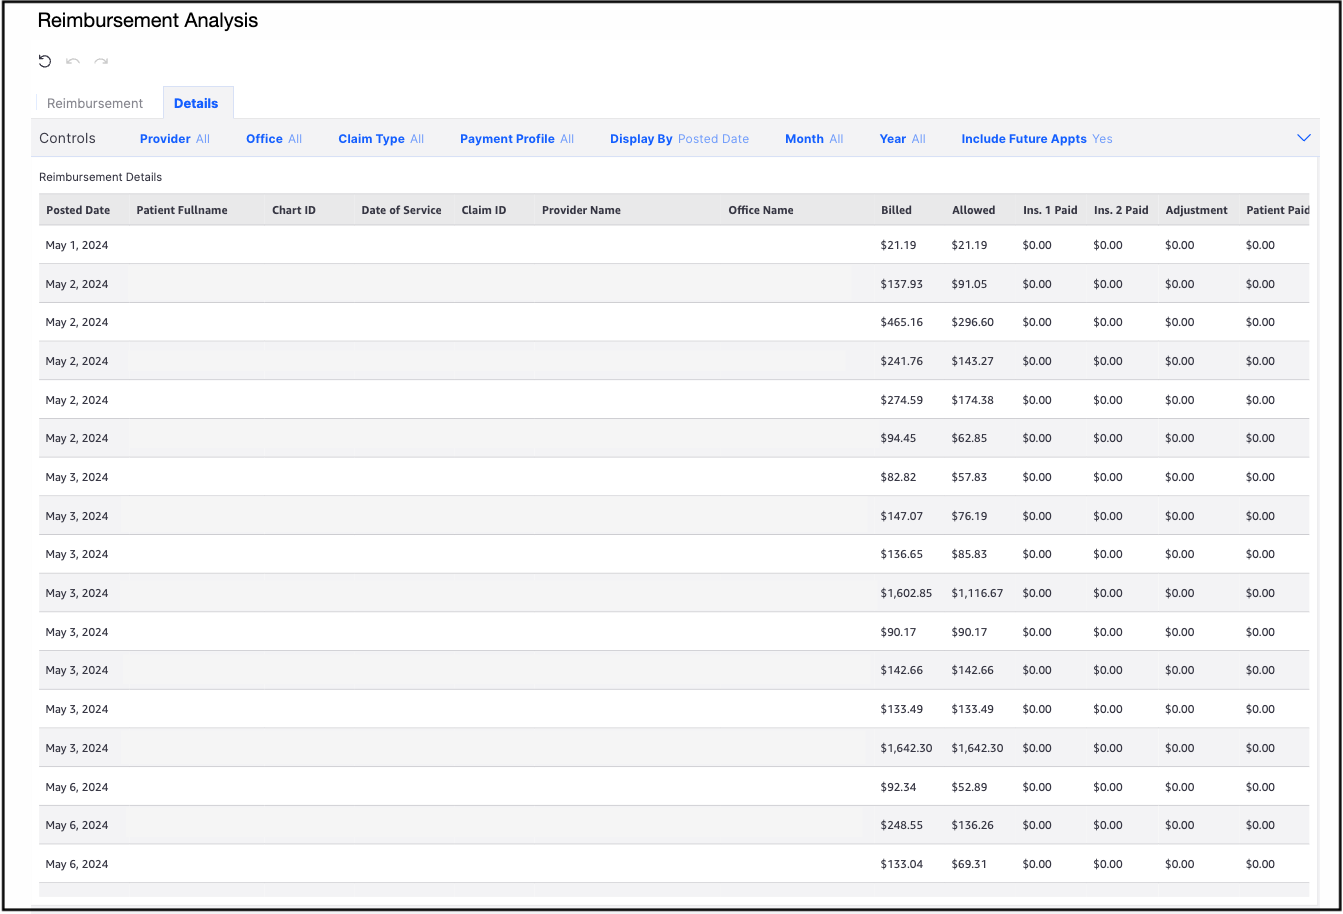1343x914 pixels.
Task: Select the billed amount $147.07
Action: 902,516
